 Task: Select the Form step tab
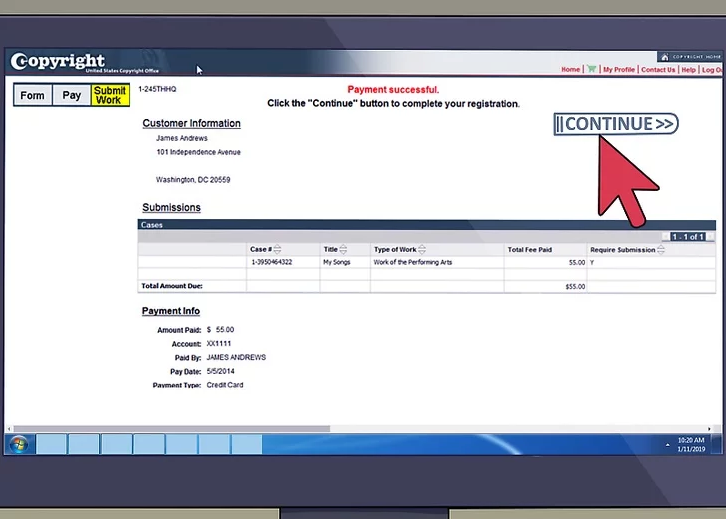pos(33,95)
